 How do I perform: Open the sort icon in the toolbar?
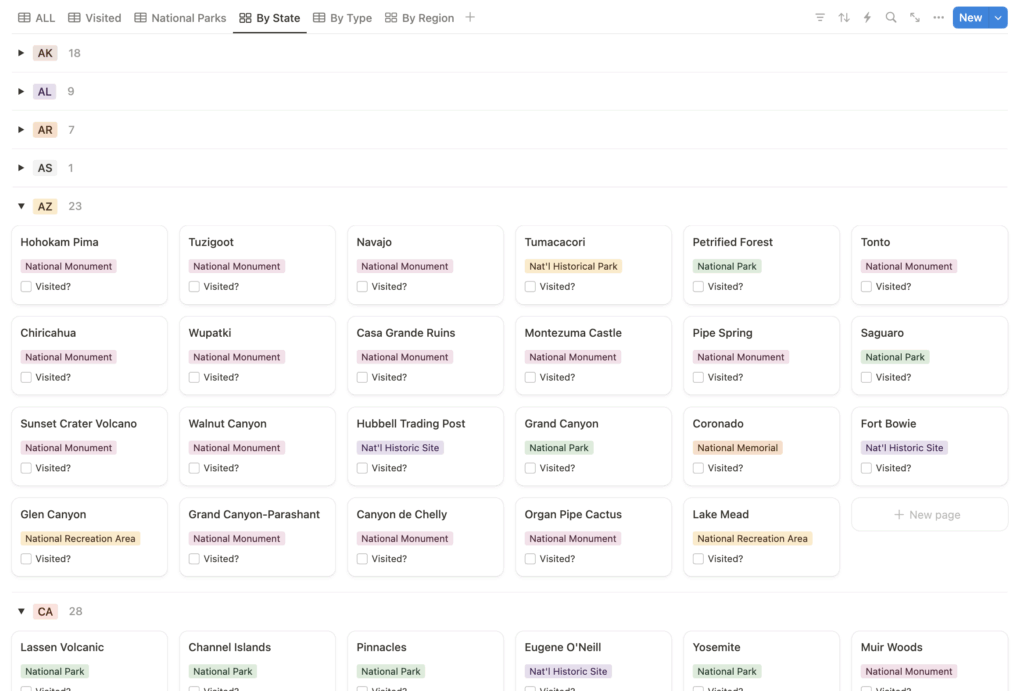(x=843, y=17)
